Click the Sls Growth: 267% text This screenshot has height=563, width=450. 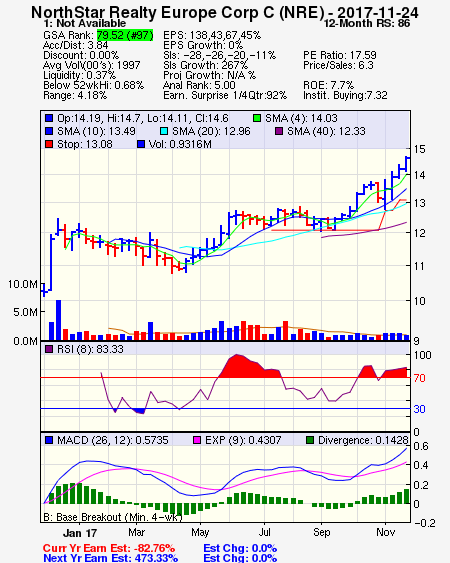pos(205,65)
